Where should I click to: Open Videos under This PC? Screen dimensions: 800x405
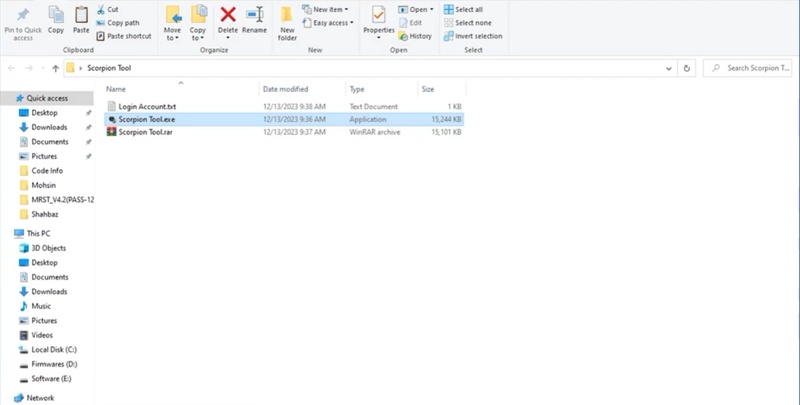[42, 335]
